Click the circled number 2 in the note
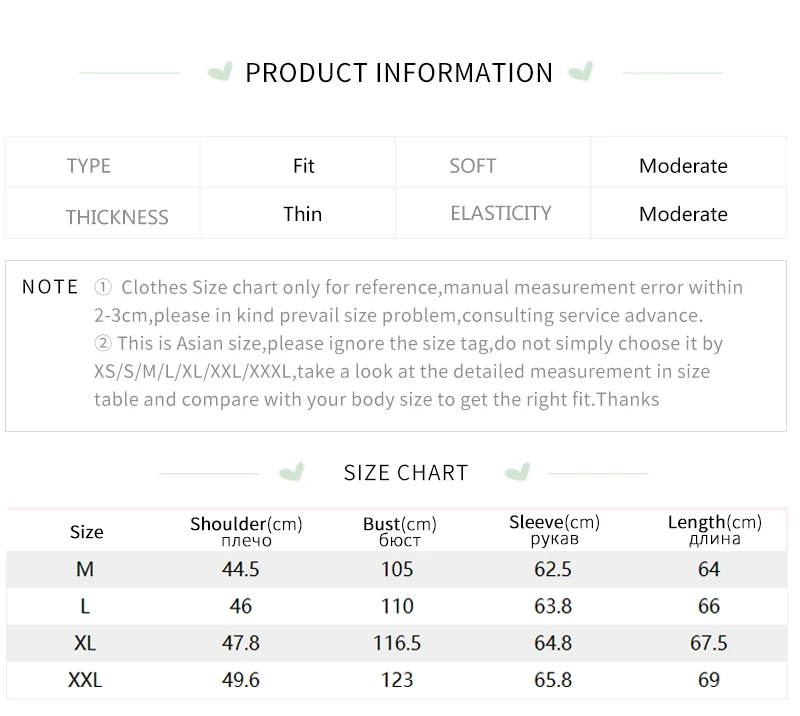The height and width of the screenshot is (716, 800). (x=103, y=344)
